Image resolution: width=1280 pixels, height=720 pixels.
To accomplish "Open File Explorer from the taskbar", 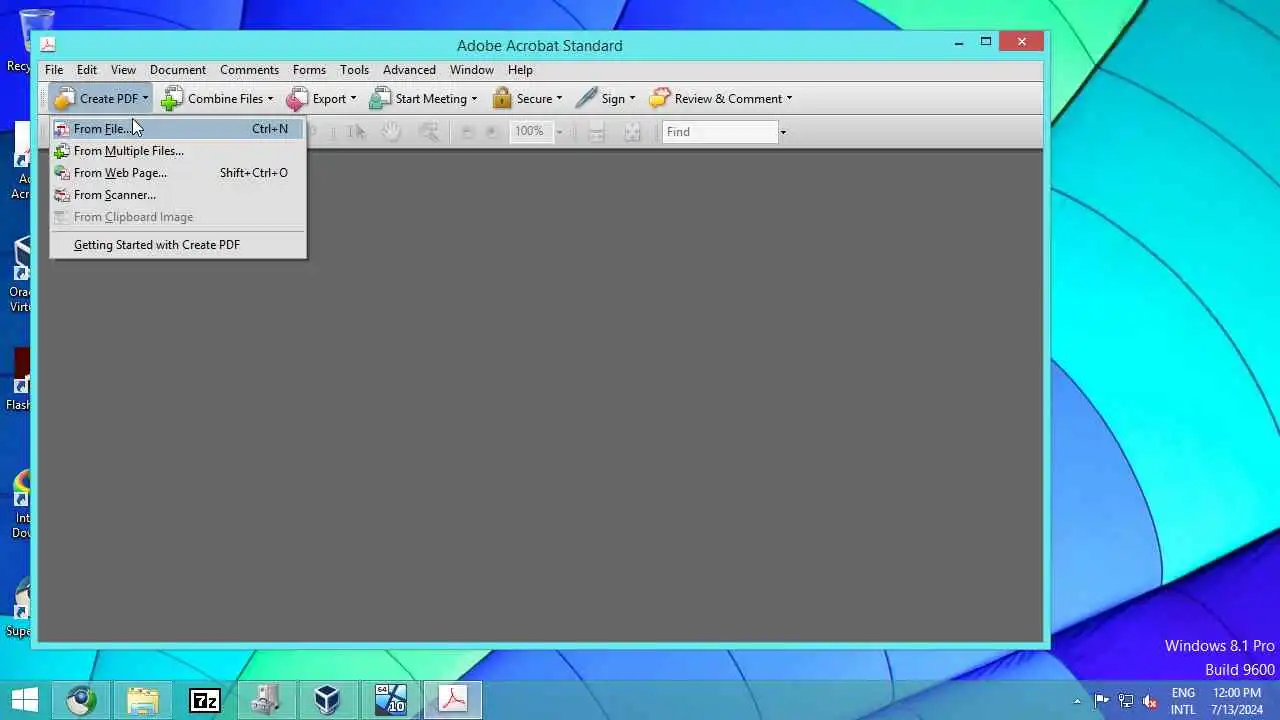I will pyautogui.click(x=143, y=701).
